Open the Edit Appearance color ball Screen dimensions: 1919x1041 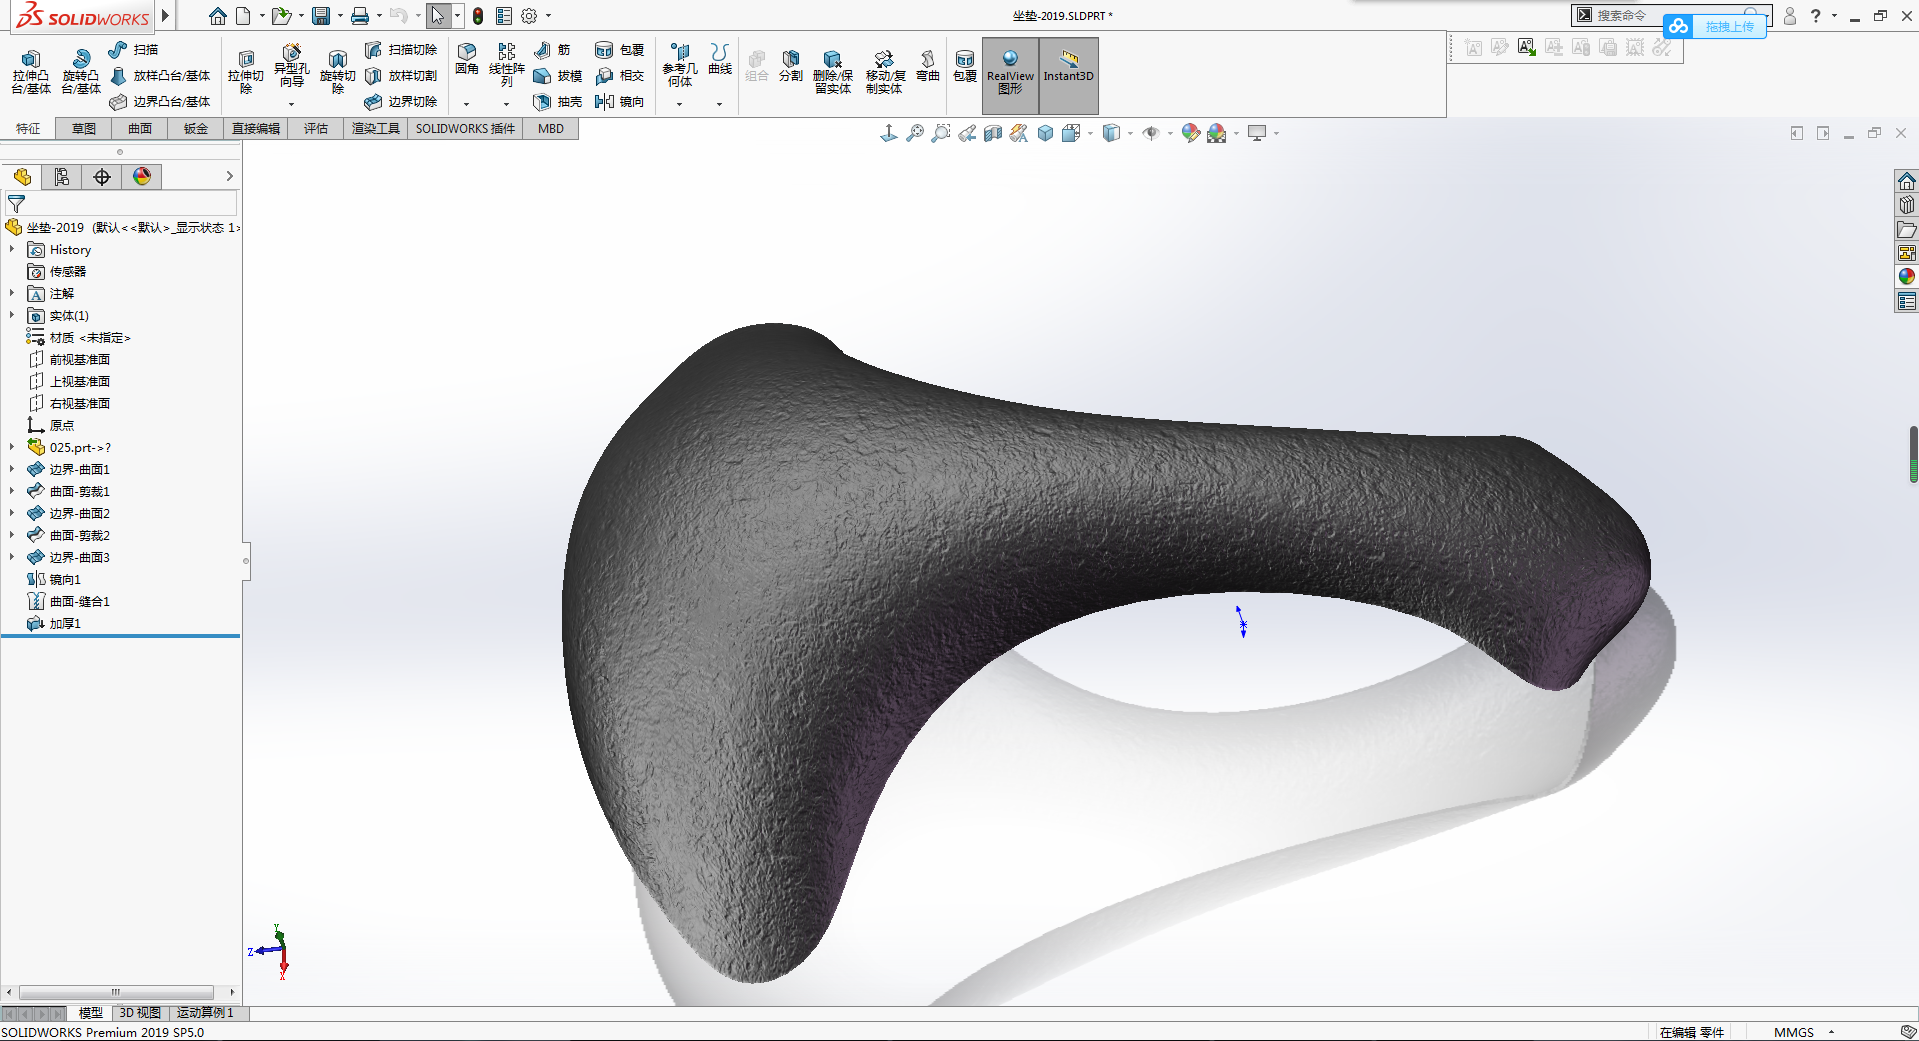1190,133
